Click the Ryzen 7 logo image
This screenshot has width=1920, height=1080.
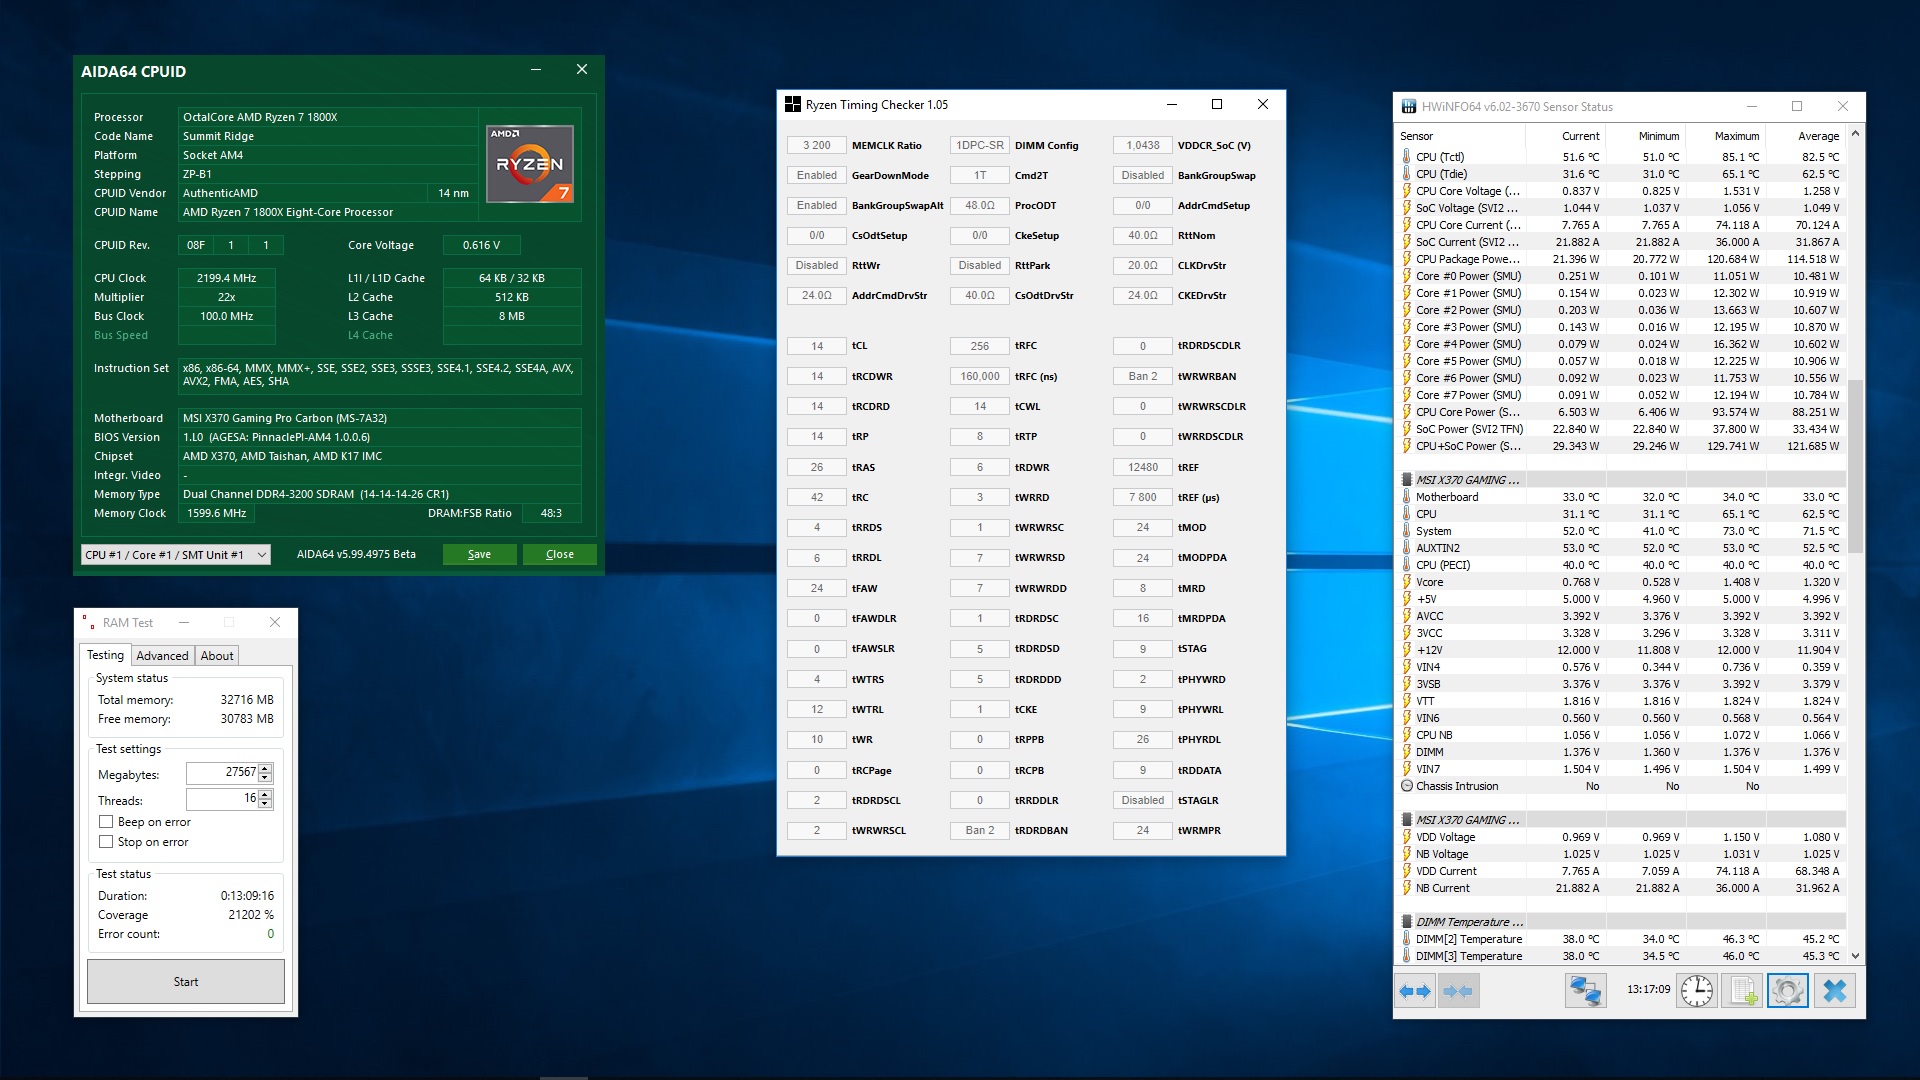pyautogui.click(x=530, y=164)
